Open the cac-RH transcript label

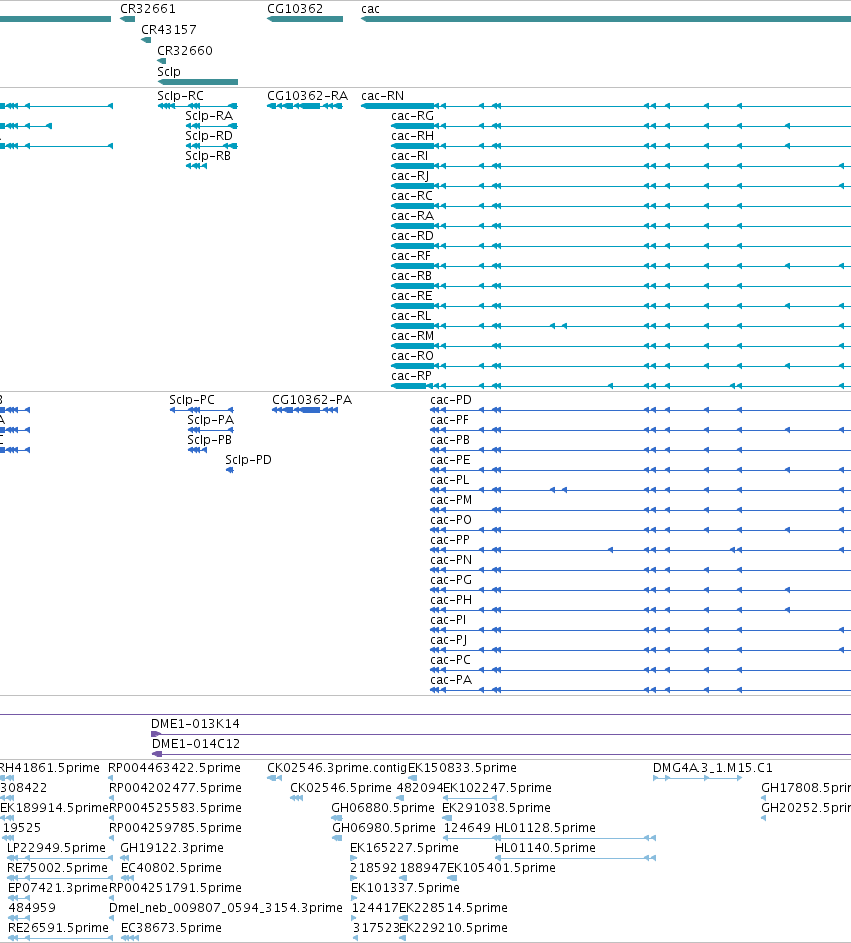pos(413,136)
